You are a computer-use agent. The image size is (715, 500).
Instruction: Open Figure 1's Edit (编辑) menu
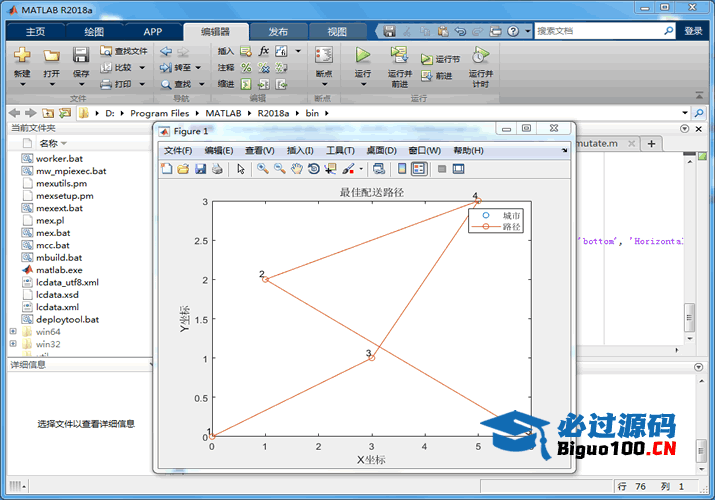[219, 150]
